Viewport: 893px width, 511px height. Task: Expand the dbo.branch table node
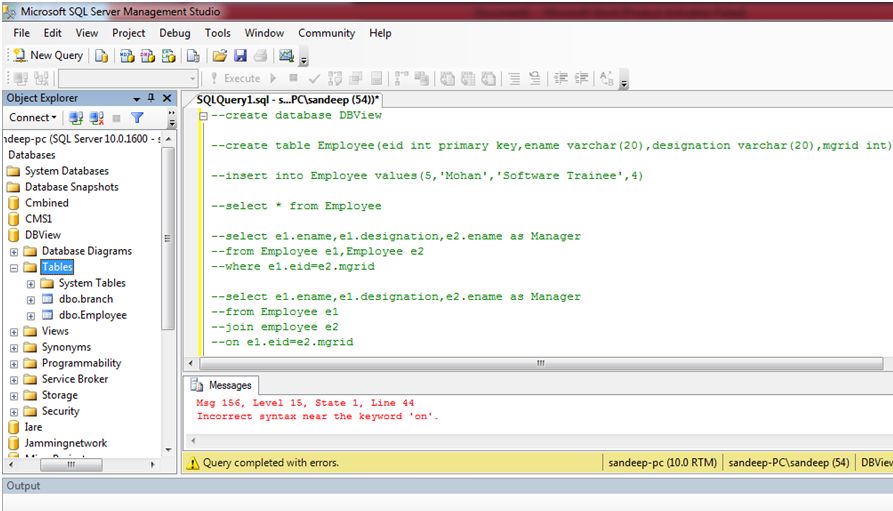click(x=31, y=300)
